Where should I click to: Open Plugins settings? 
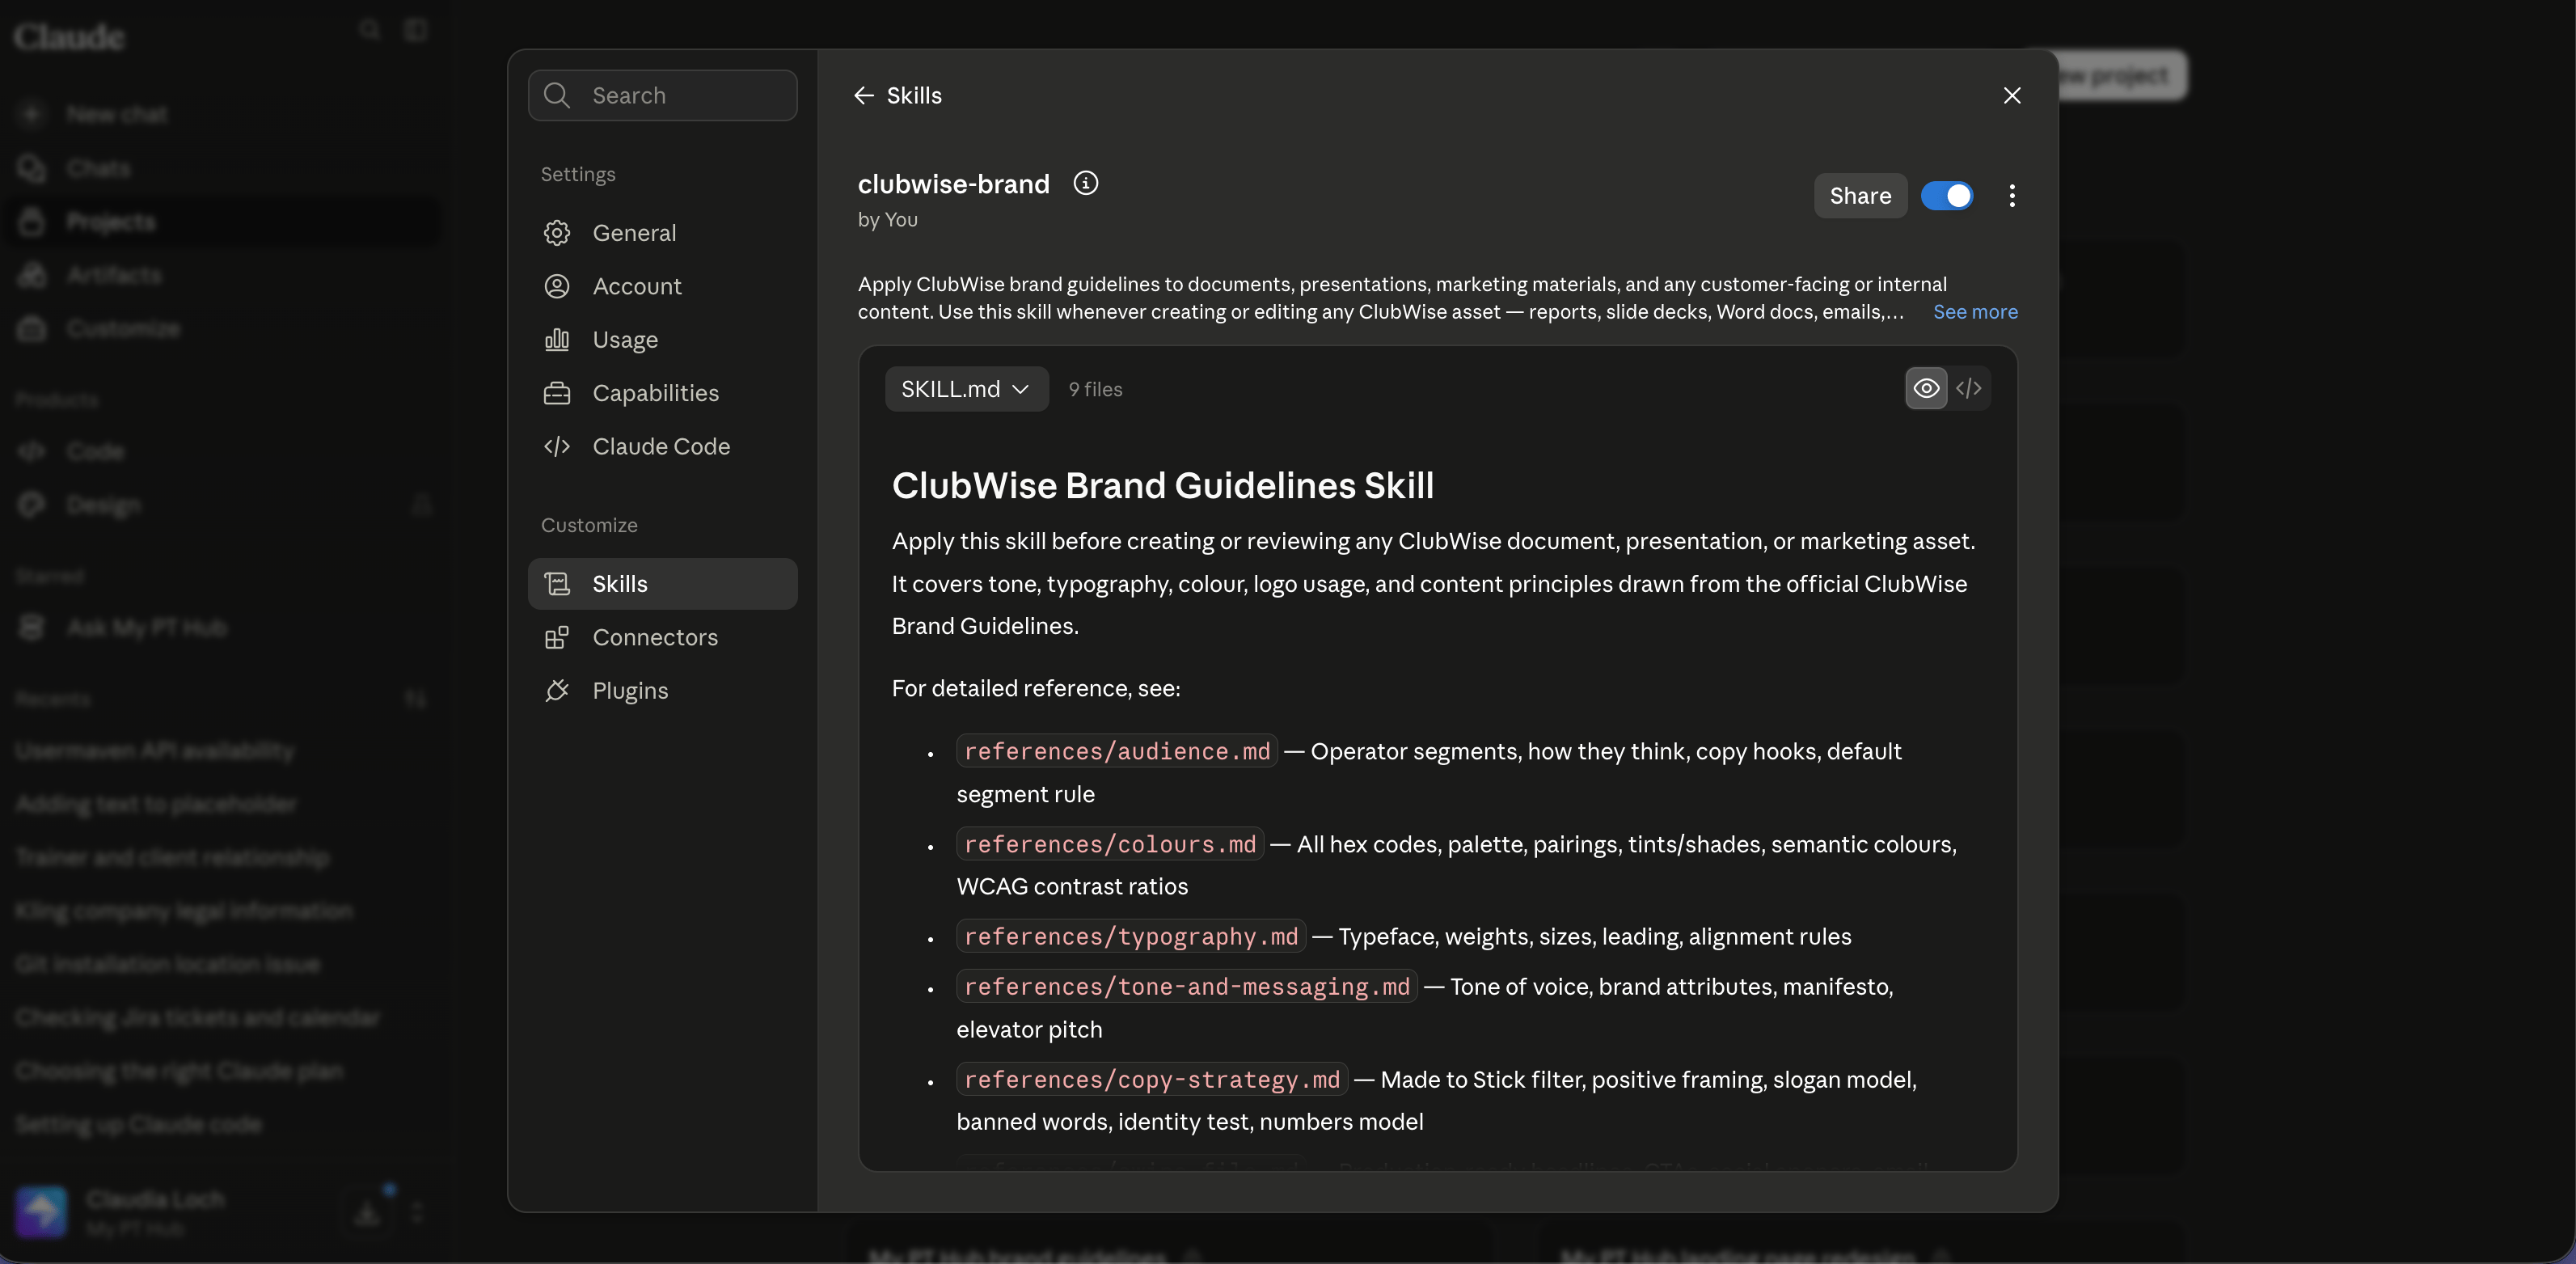coord(662,691)
